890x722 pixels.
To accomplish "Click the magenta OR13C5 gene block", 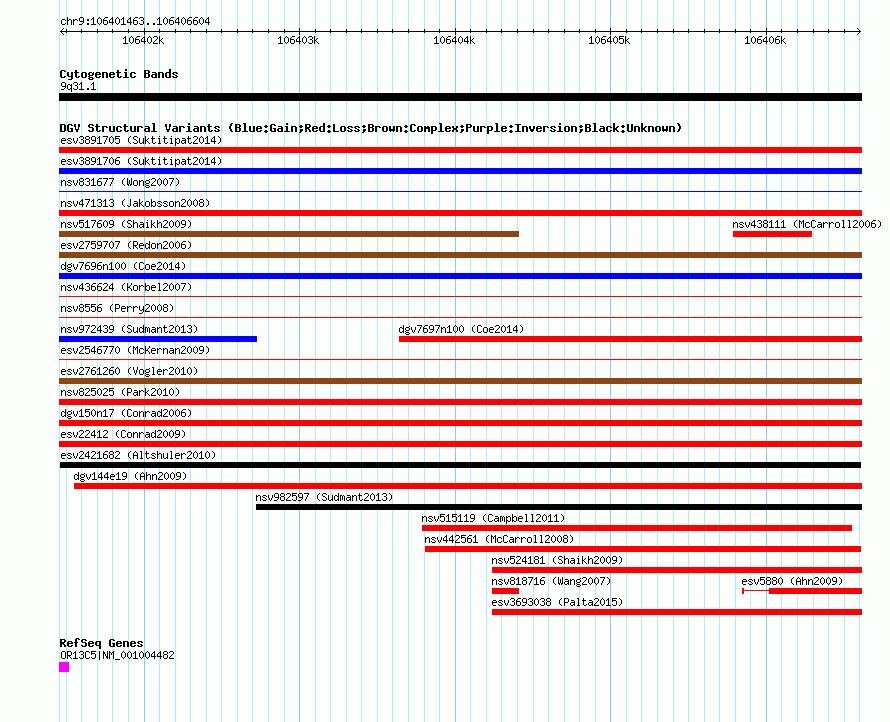I will 64,667.
